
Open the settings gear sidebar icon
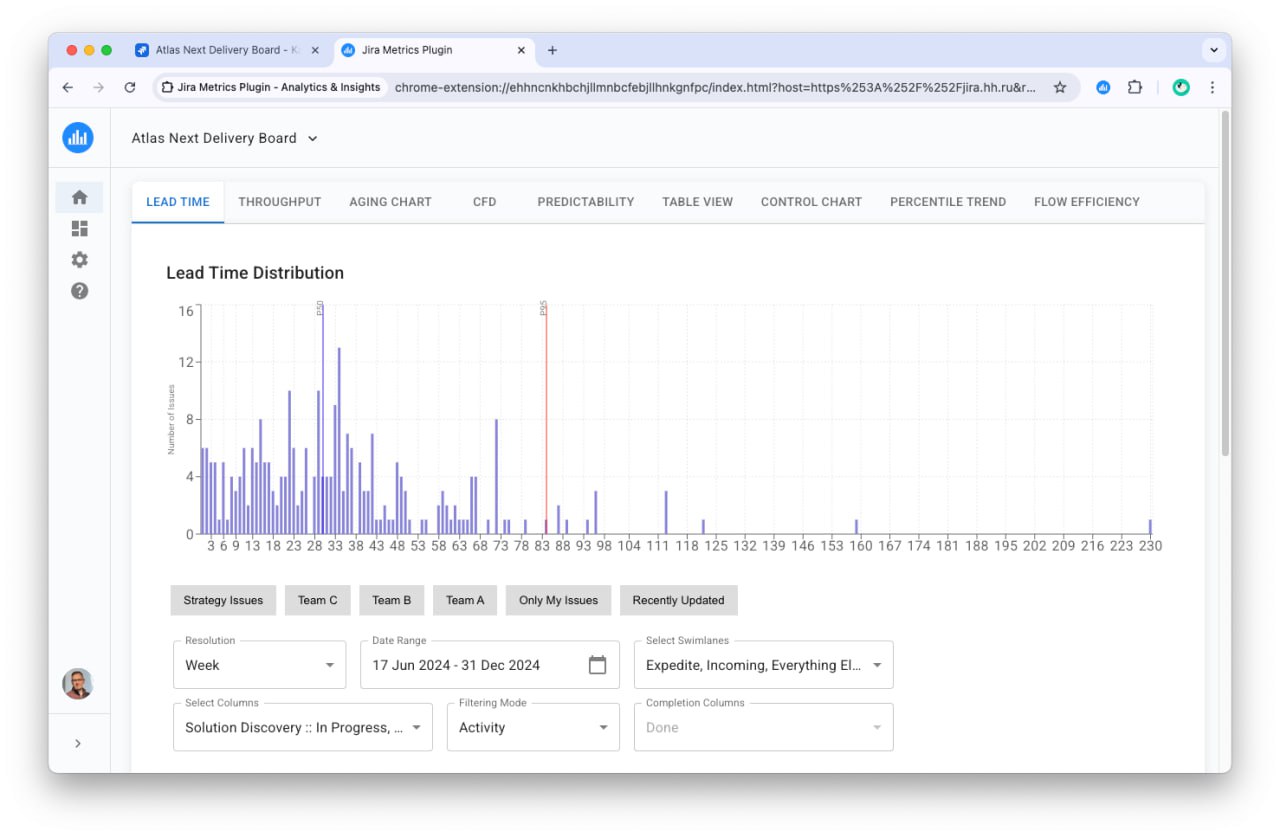[x=79, y=259]
